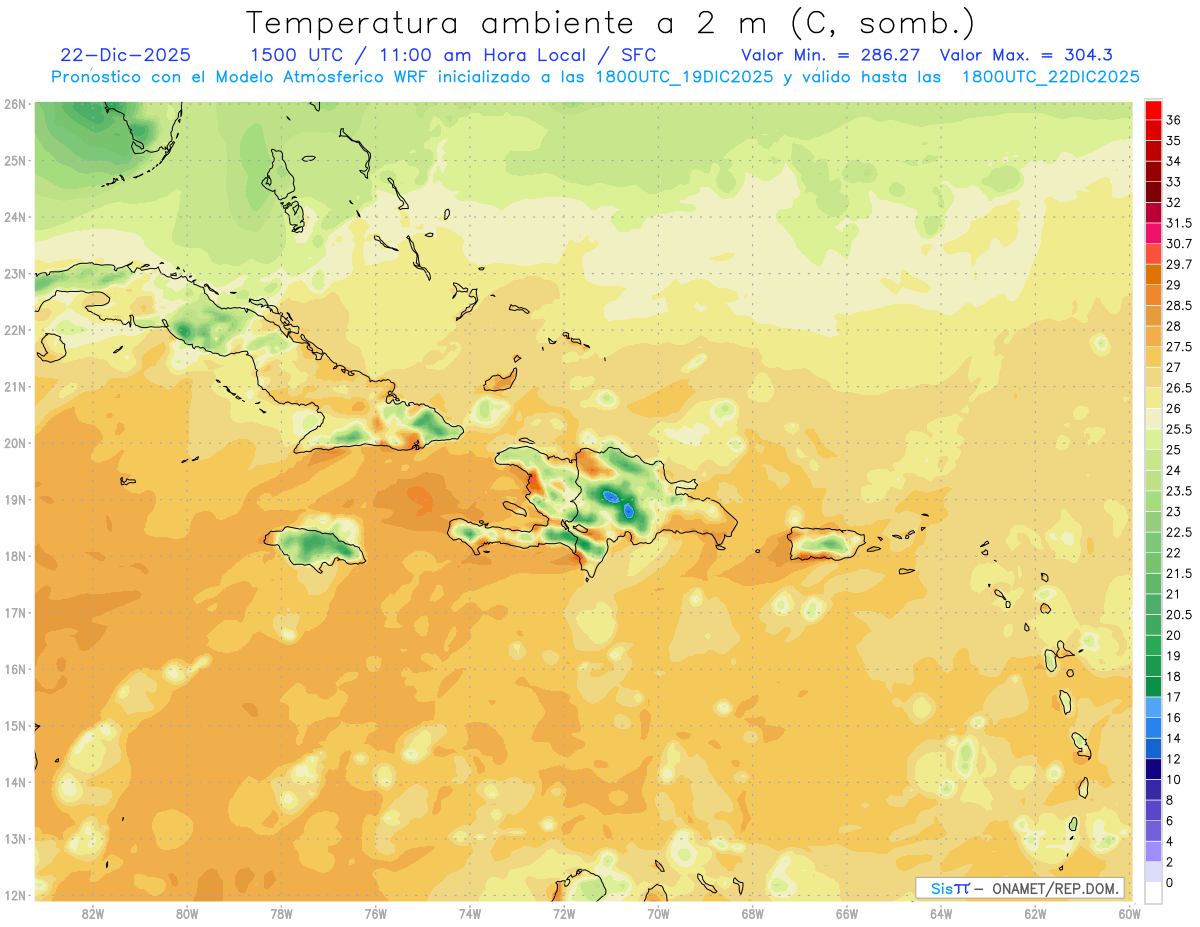Click the '30.7' color scale value
The height and width of the screenshot is (927, 1200).
pos(1179,244)
